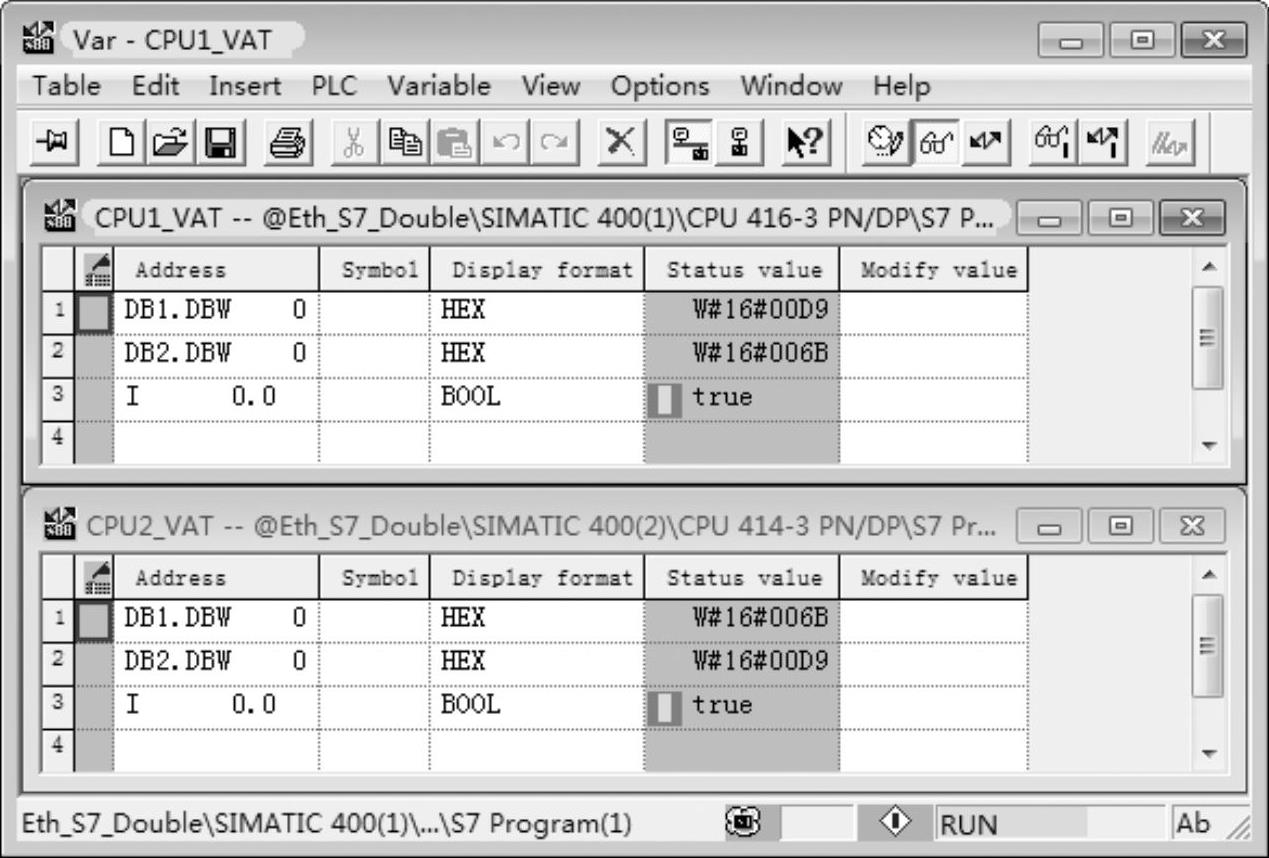The image size is (1269, 858).
Task: Open the Variable menu
Action: 439,87
